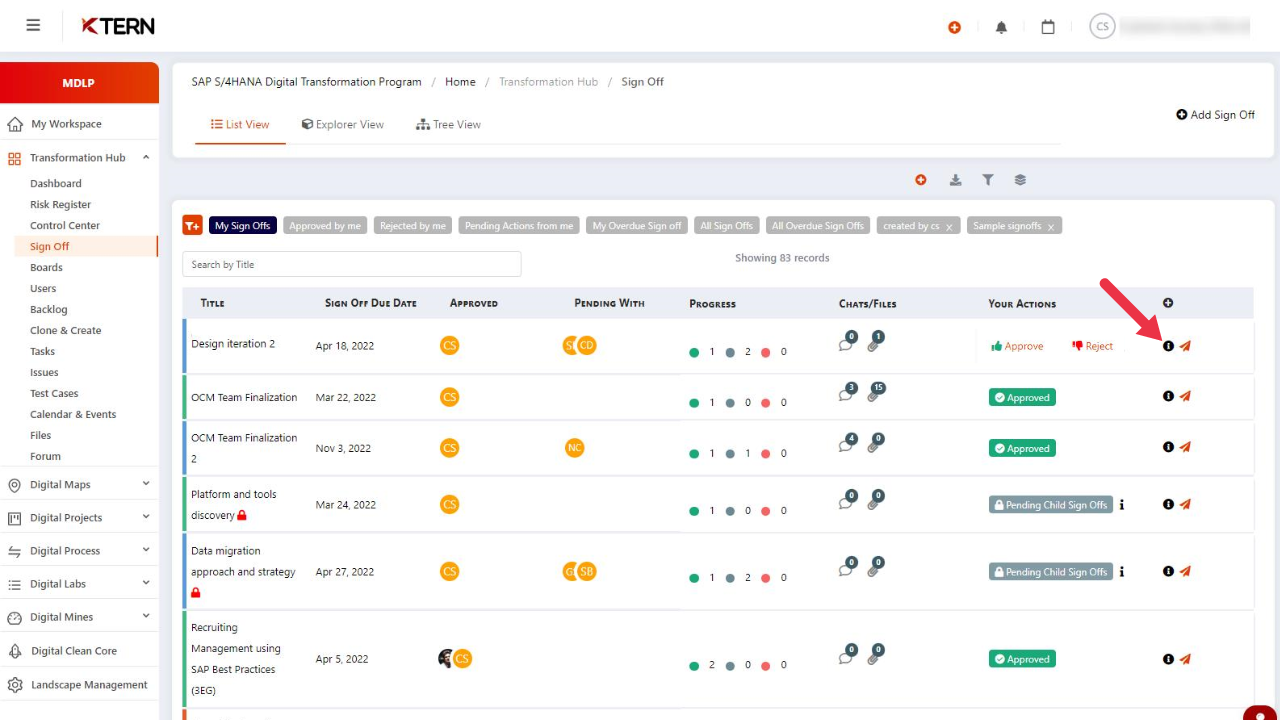1280x720 pixels.
Task: Open the filter funnel icon
Action: [988, 180]
